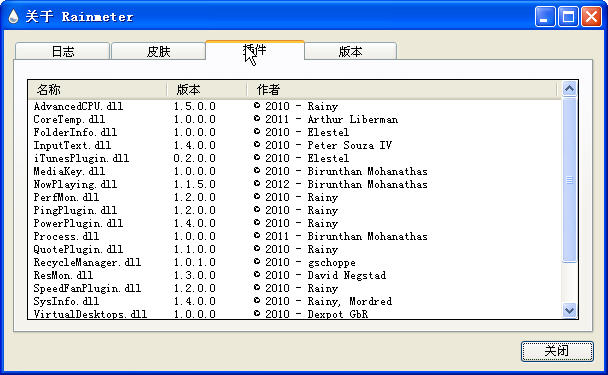
Task: Close the 关于 Rainmeter window
Action: (591, 17)
